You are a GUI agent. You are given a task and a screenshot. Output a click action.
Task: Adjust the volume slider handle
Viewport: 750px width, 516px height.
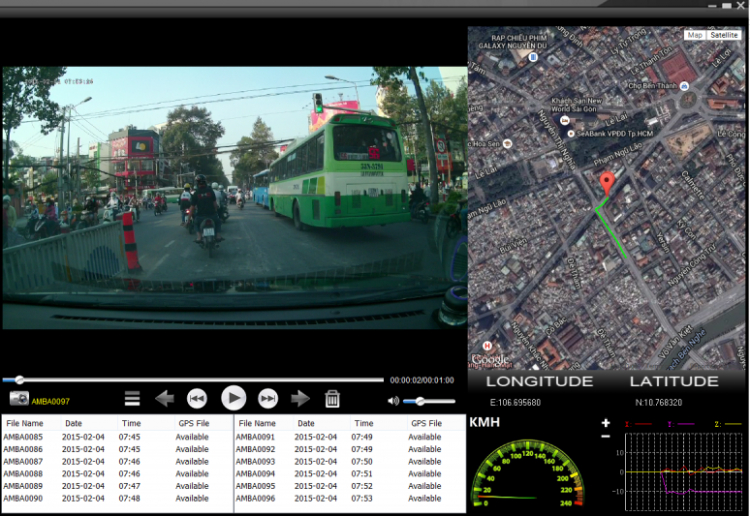420,401
